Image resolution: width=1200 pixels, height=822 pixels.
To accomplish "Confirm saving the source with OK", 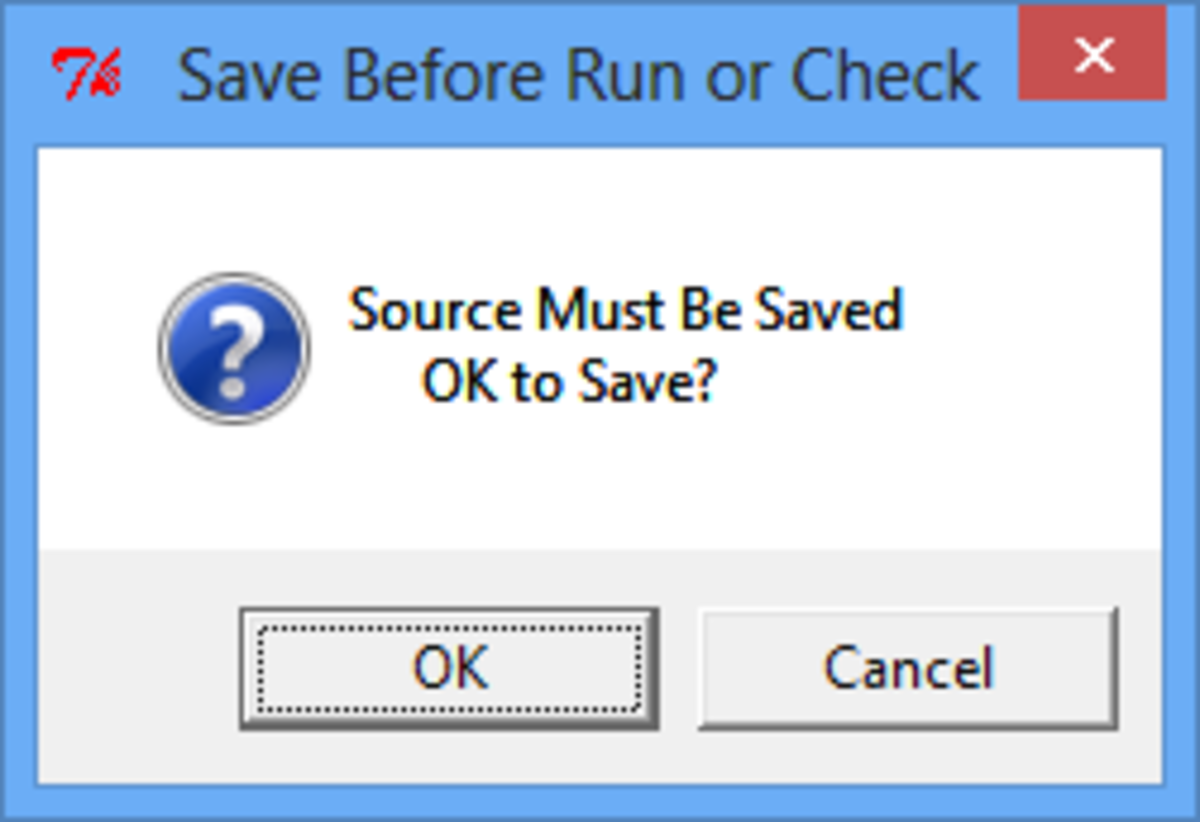I will (x=449, y=668).
